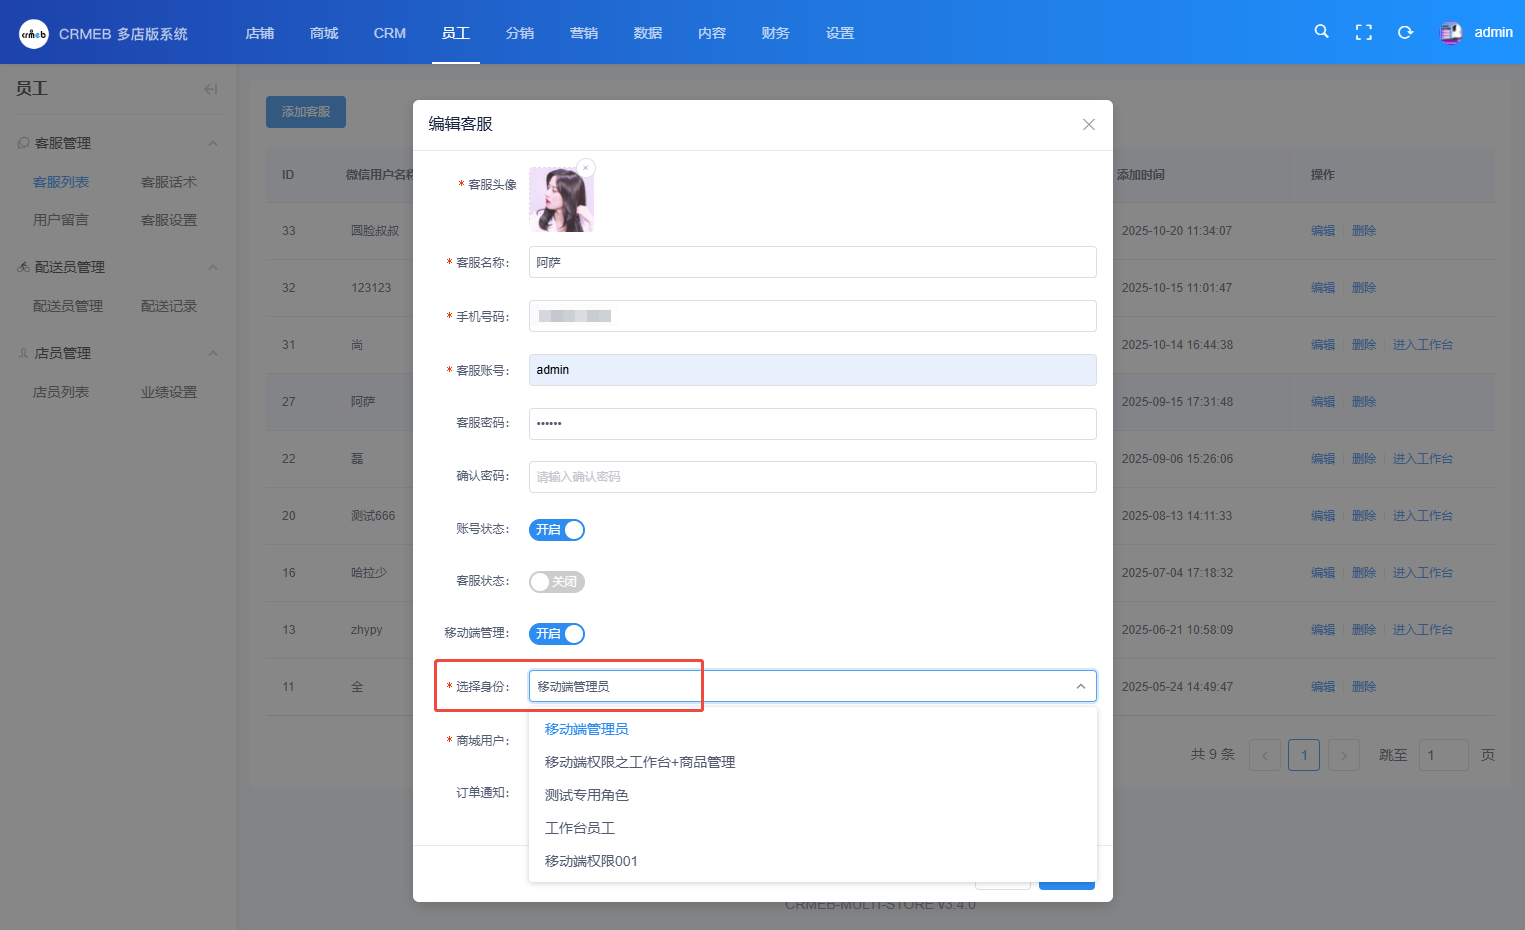This screenshot has width=1525, height=930.
Task: Toggle fullscreen mode icon
Action: (1363, 32)
